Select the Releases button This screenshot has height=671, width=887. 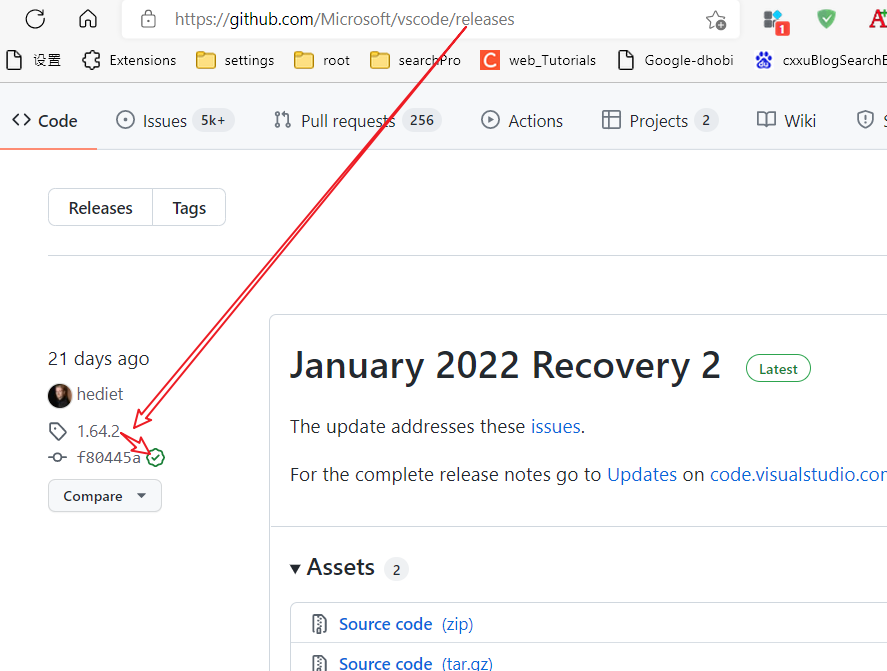coord(101,208)
